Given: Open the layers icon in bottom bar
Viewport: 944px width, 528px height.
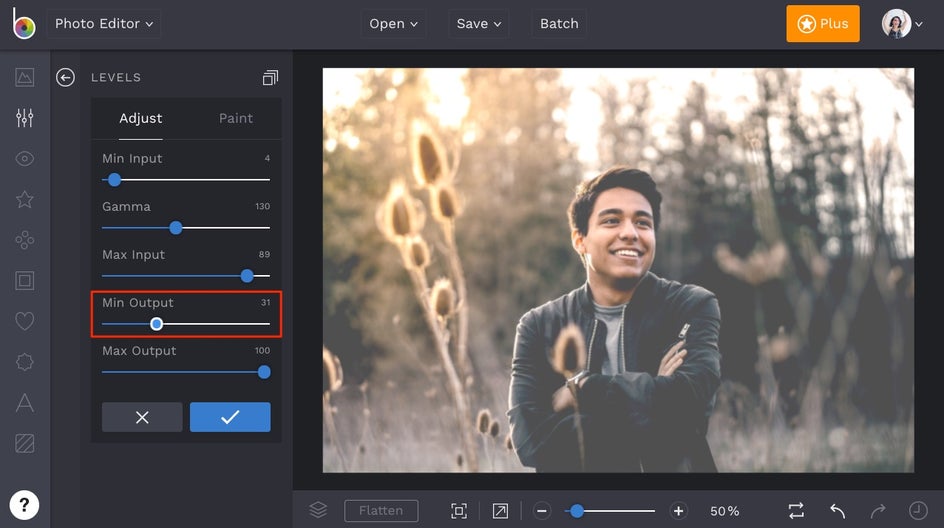Looking at the screenshot, I should tap(318, 510).
